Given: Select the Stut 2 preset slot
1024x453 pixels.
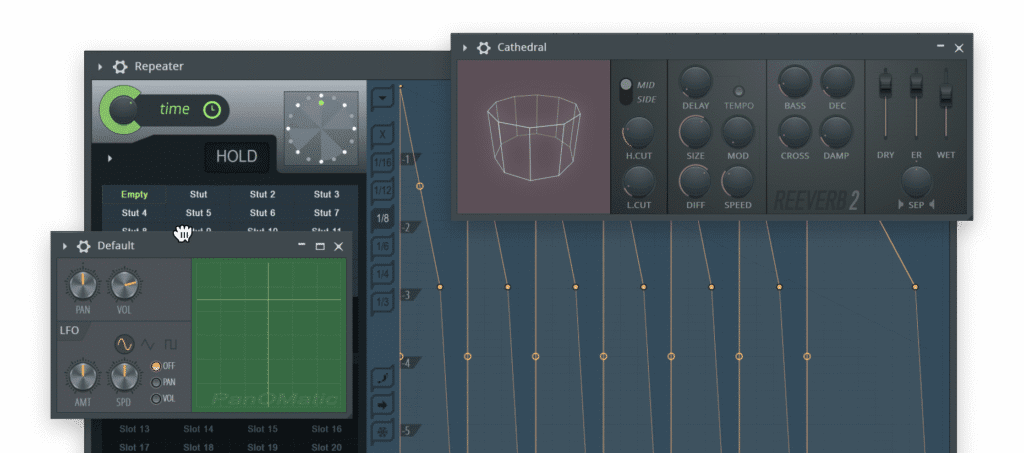Looking at the screenshot, I should [262, 195].
